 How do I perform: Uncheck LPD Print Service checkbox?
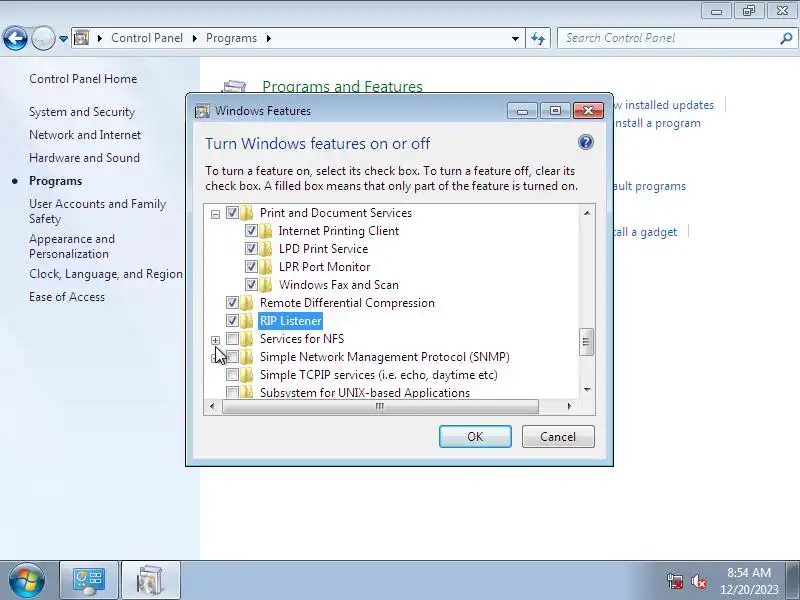click(x=251, y=248)
